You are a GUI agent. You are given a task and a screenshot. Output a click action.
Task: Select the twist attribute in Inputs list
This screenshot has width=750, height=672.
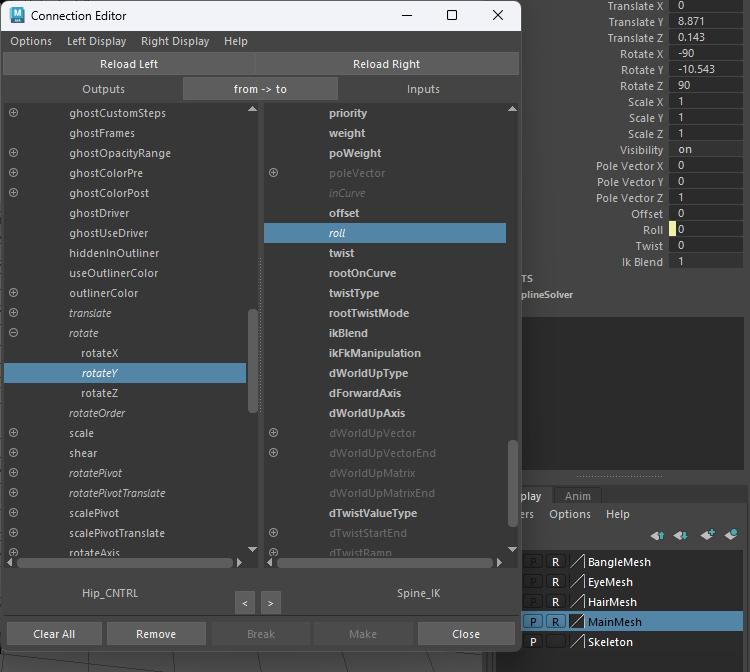click(341, 253)
